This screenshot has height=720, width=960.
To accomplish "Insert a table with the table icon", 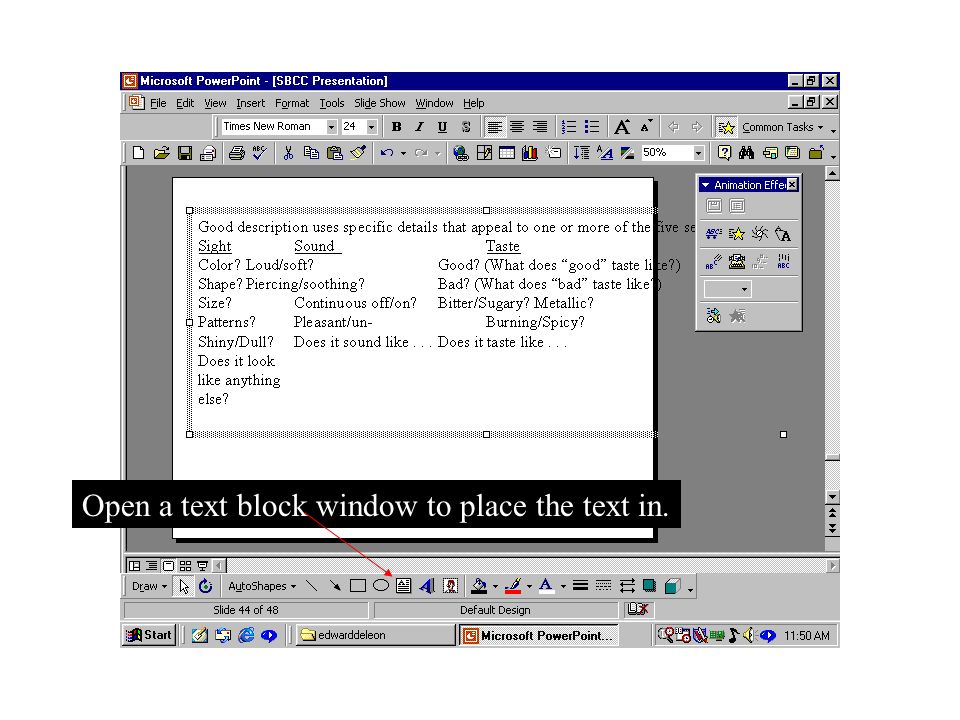I will [x=507, y=152].
